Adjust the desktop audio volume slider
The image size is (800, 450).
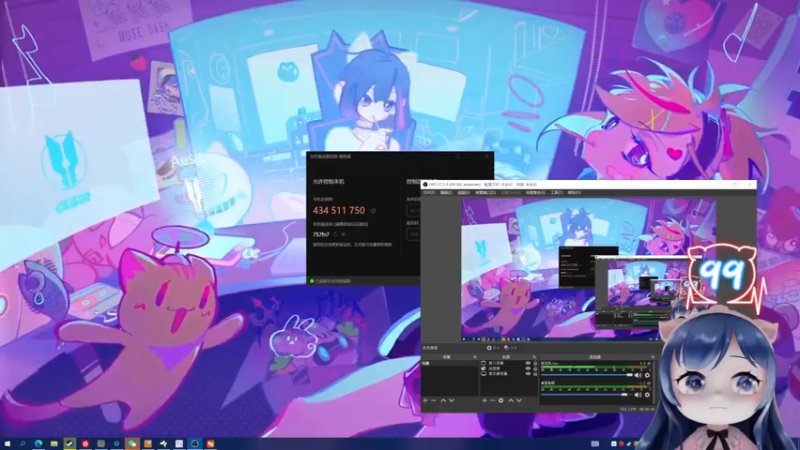pos(587,395)
